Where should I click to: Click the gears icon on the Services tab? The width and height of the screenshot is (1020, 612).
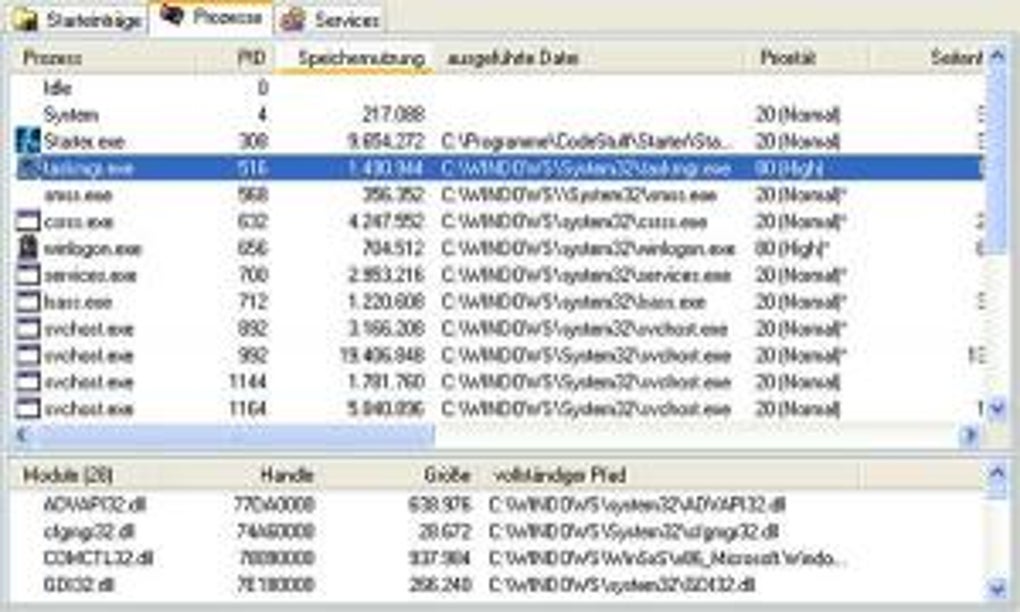coord(292,17)
